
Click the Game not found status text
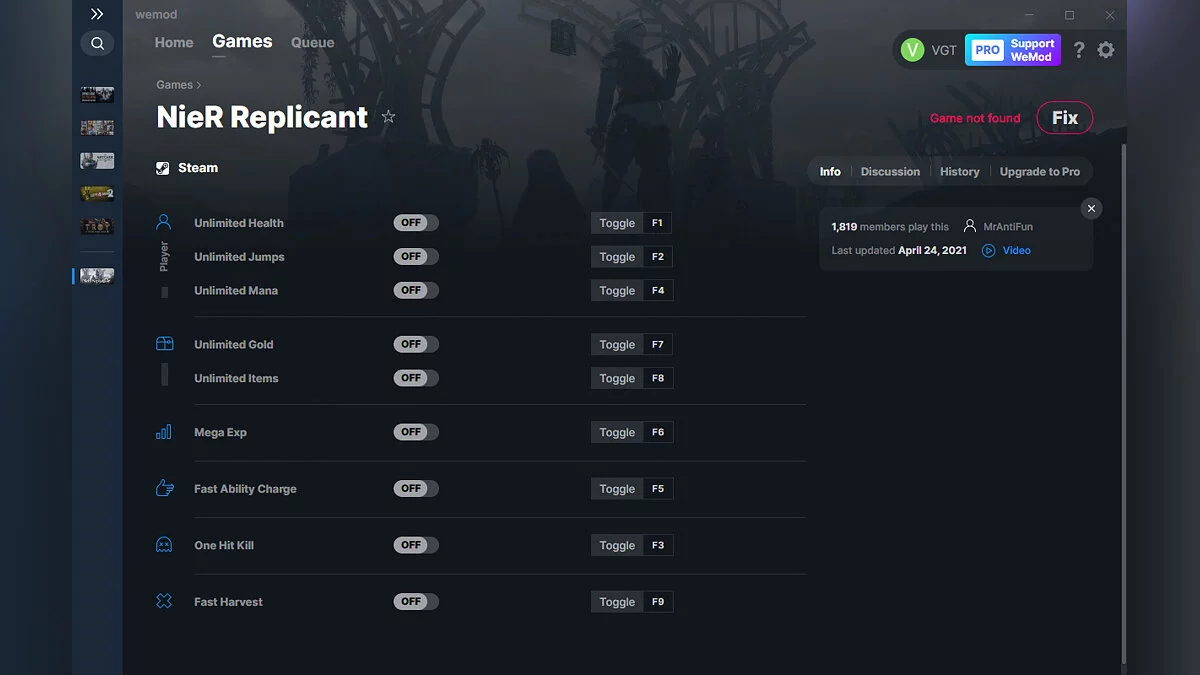(975, 118)
